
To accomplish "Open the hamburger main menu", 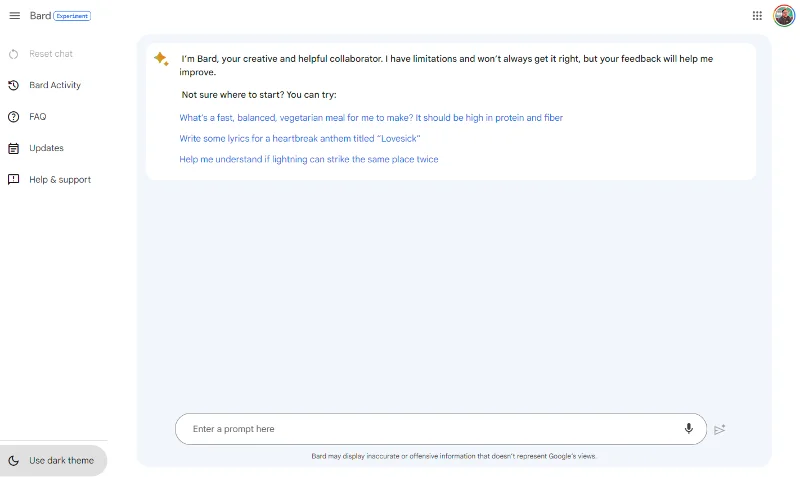I will click(x=14, y=16).
